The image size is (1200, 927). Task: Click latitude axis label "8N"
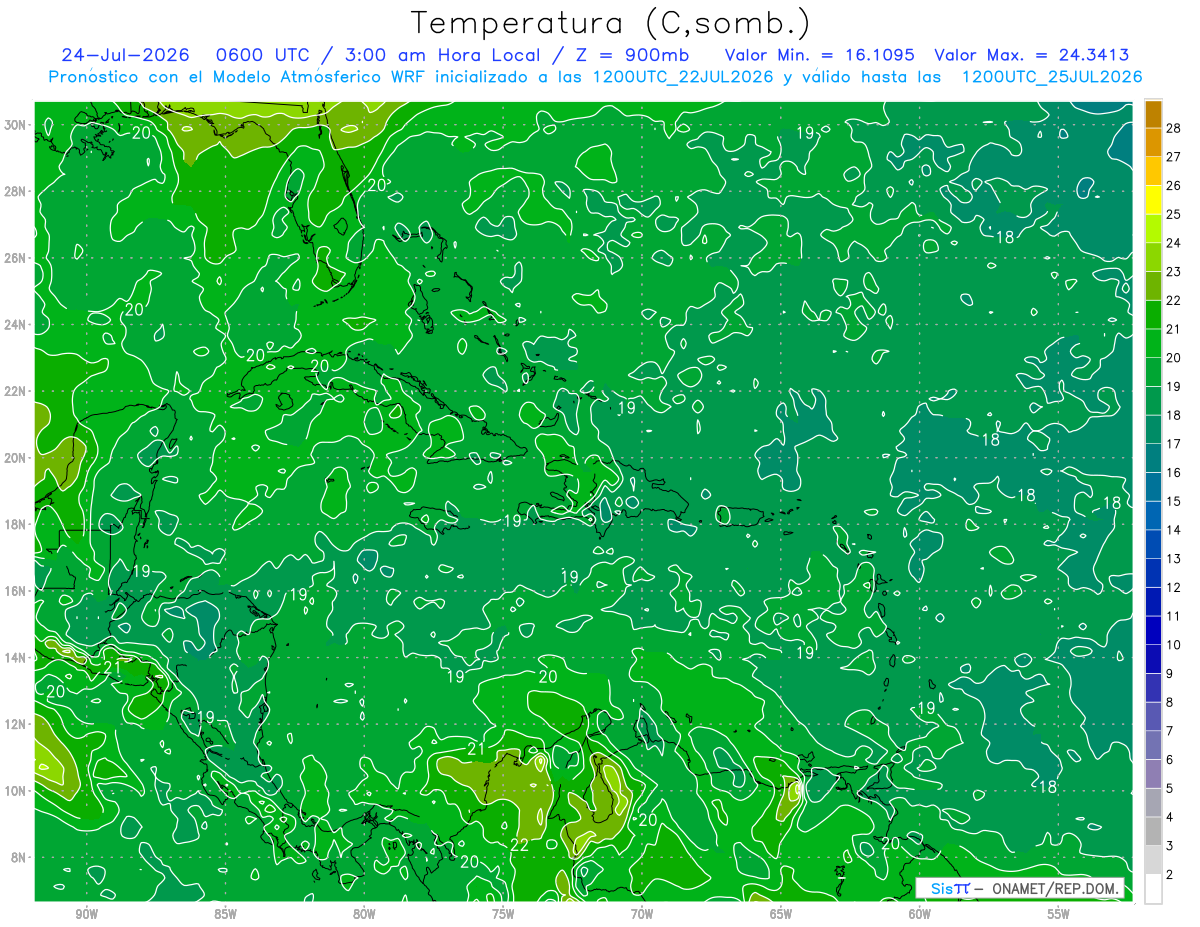coord(19,857)
